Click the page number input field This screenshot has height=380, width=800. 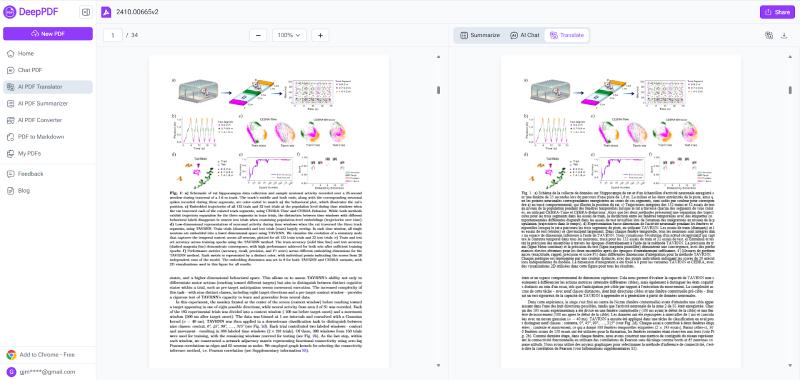click(113, 35)
